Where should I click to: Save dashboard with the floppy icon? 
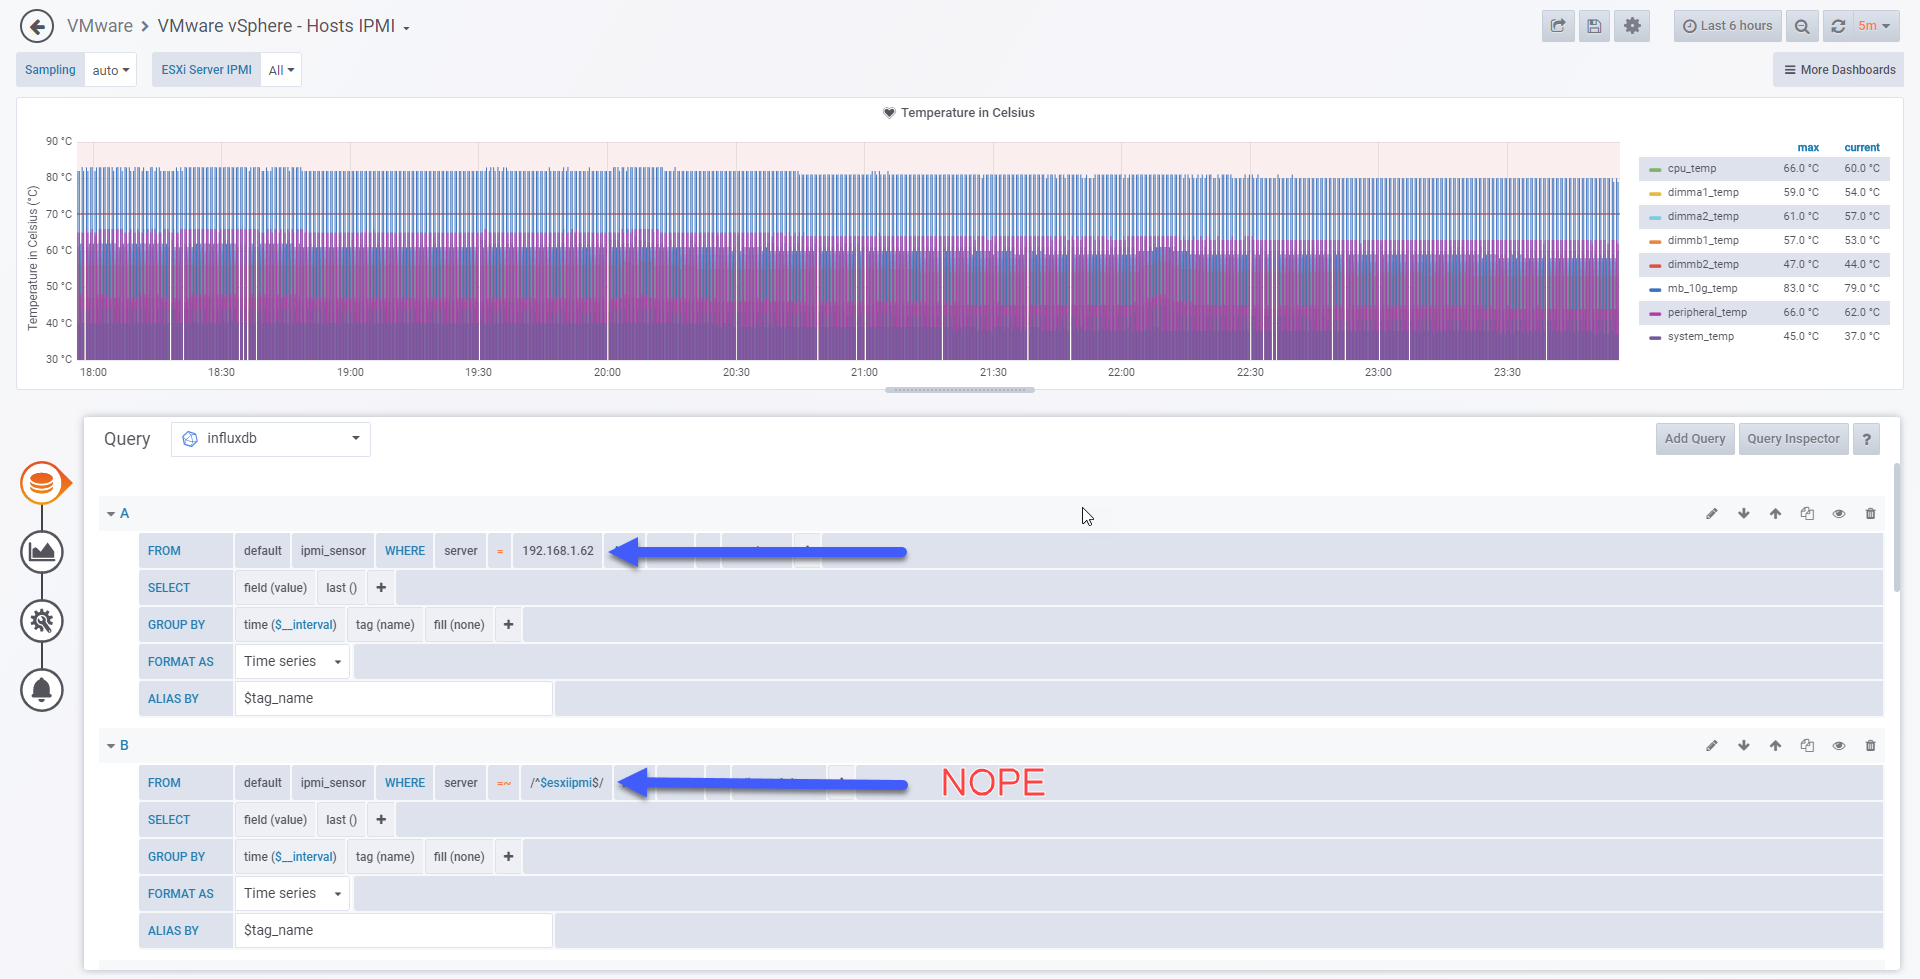tap(1595, 26)
